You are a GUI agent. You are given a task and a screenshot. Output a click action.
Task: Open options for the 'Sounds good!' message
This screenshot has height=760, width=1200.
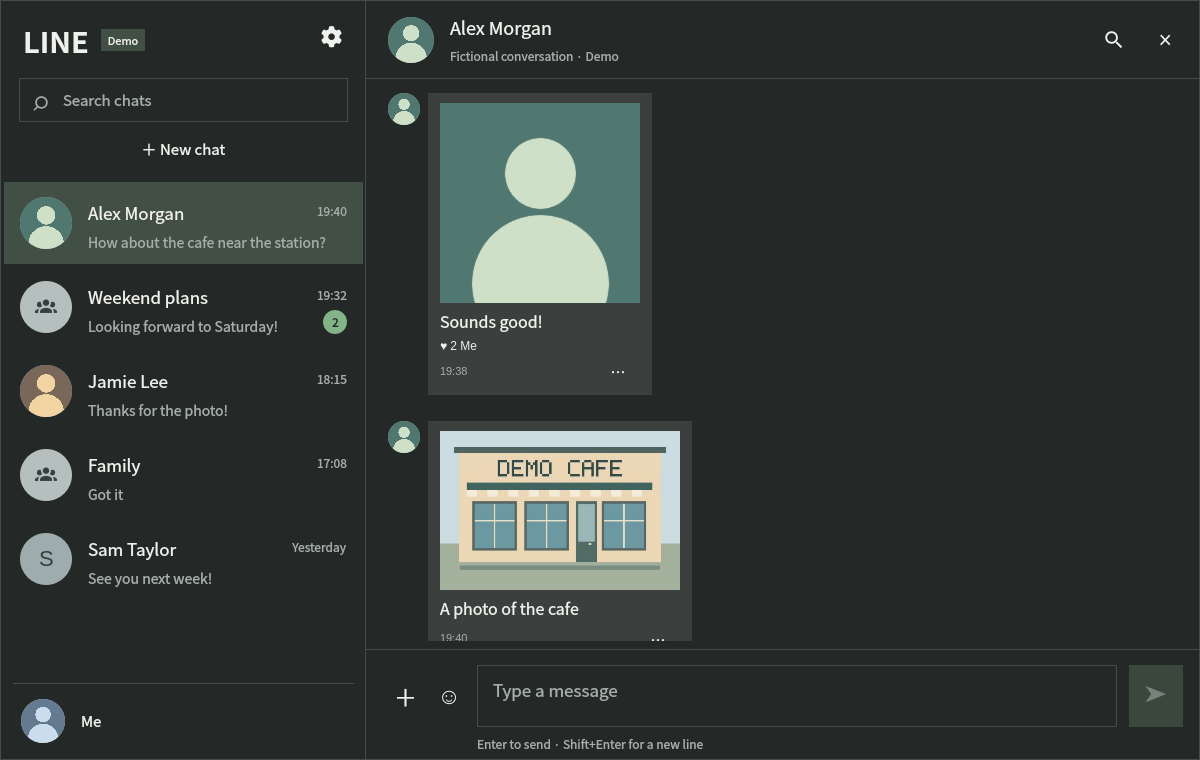click(x=618, y=372)
